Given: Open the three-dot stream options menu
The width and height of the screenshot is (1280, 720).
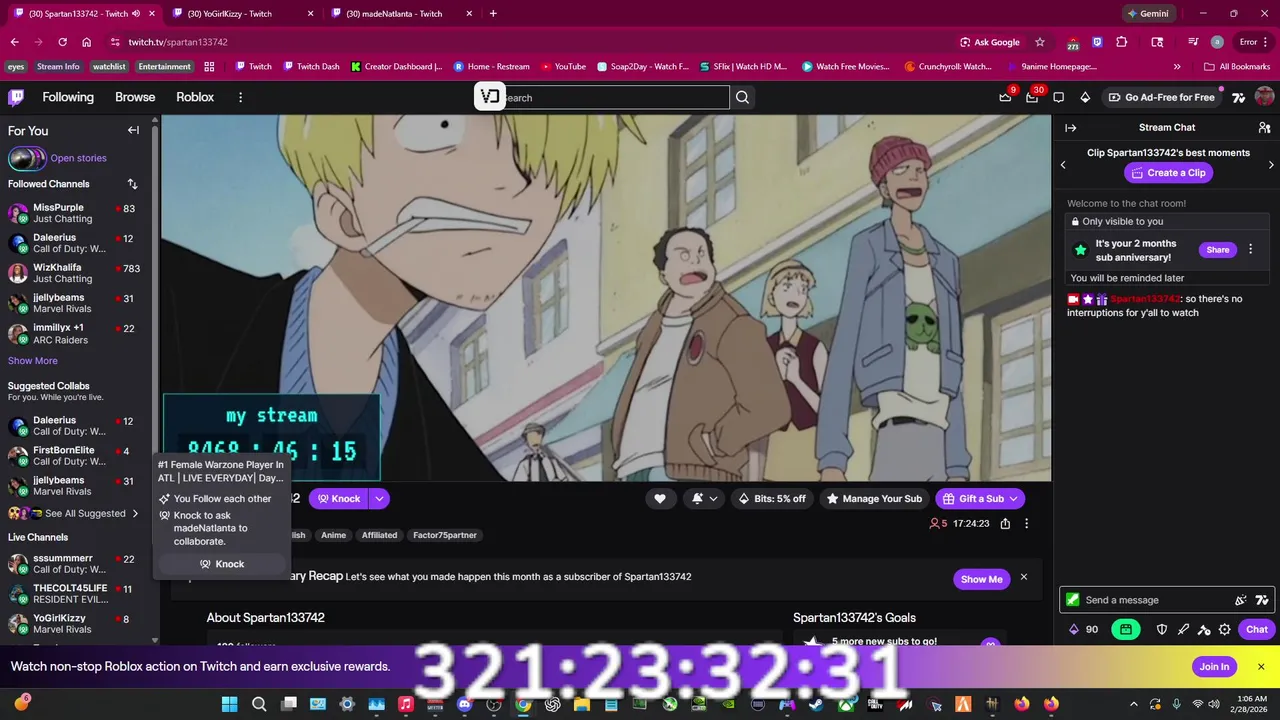Looking at the screenshot, I should (x=1026, y=523).
